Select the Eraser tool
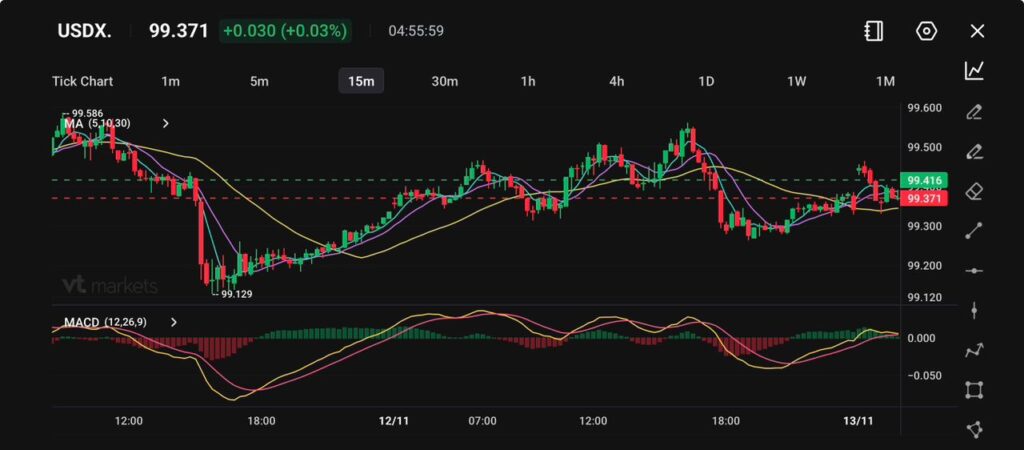The height and width of the screenshot is (450, 1024). coord(974,191)
